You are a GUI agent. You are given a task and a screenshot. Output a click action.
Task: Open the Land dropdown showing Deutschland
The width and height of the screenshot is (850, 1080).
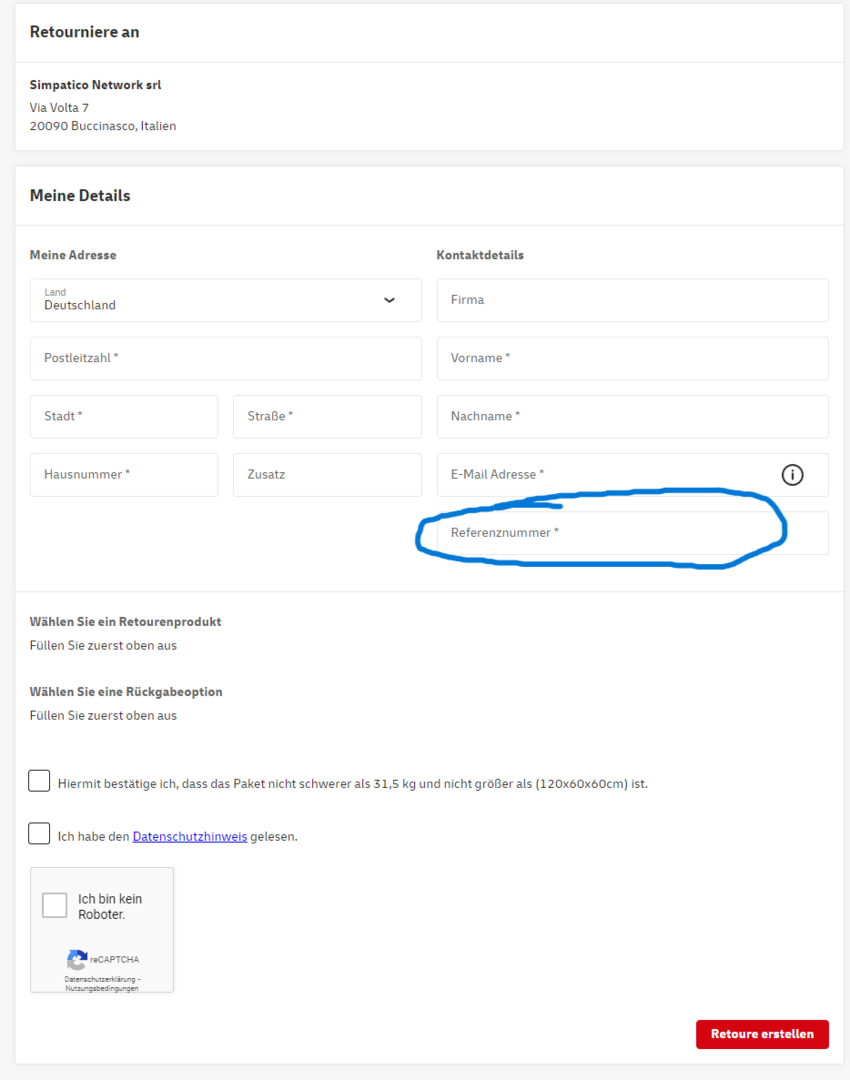tap(225, 300)
